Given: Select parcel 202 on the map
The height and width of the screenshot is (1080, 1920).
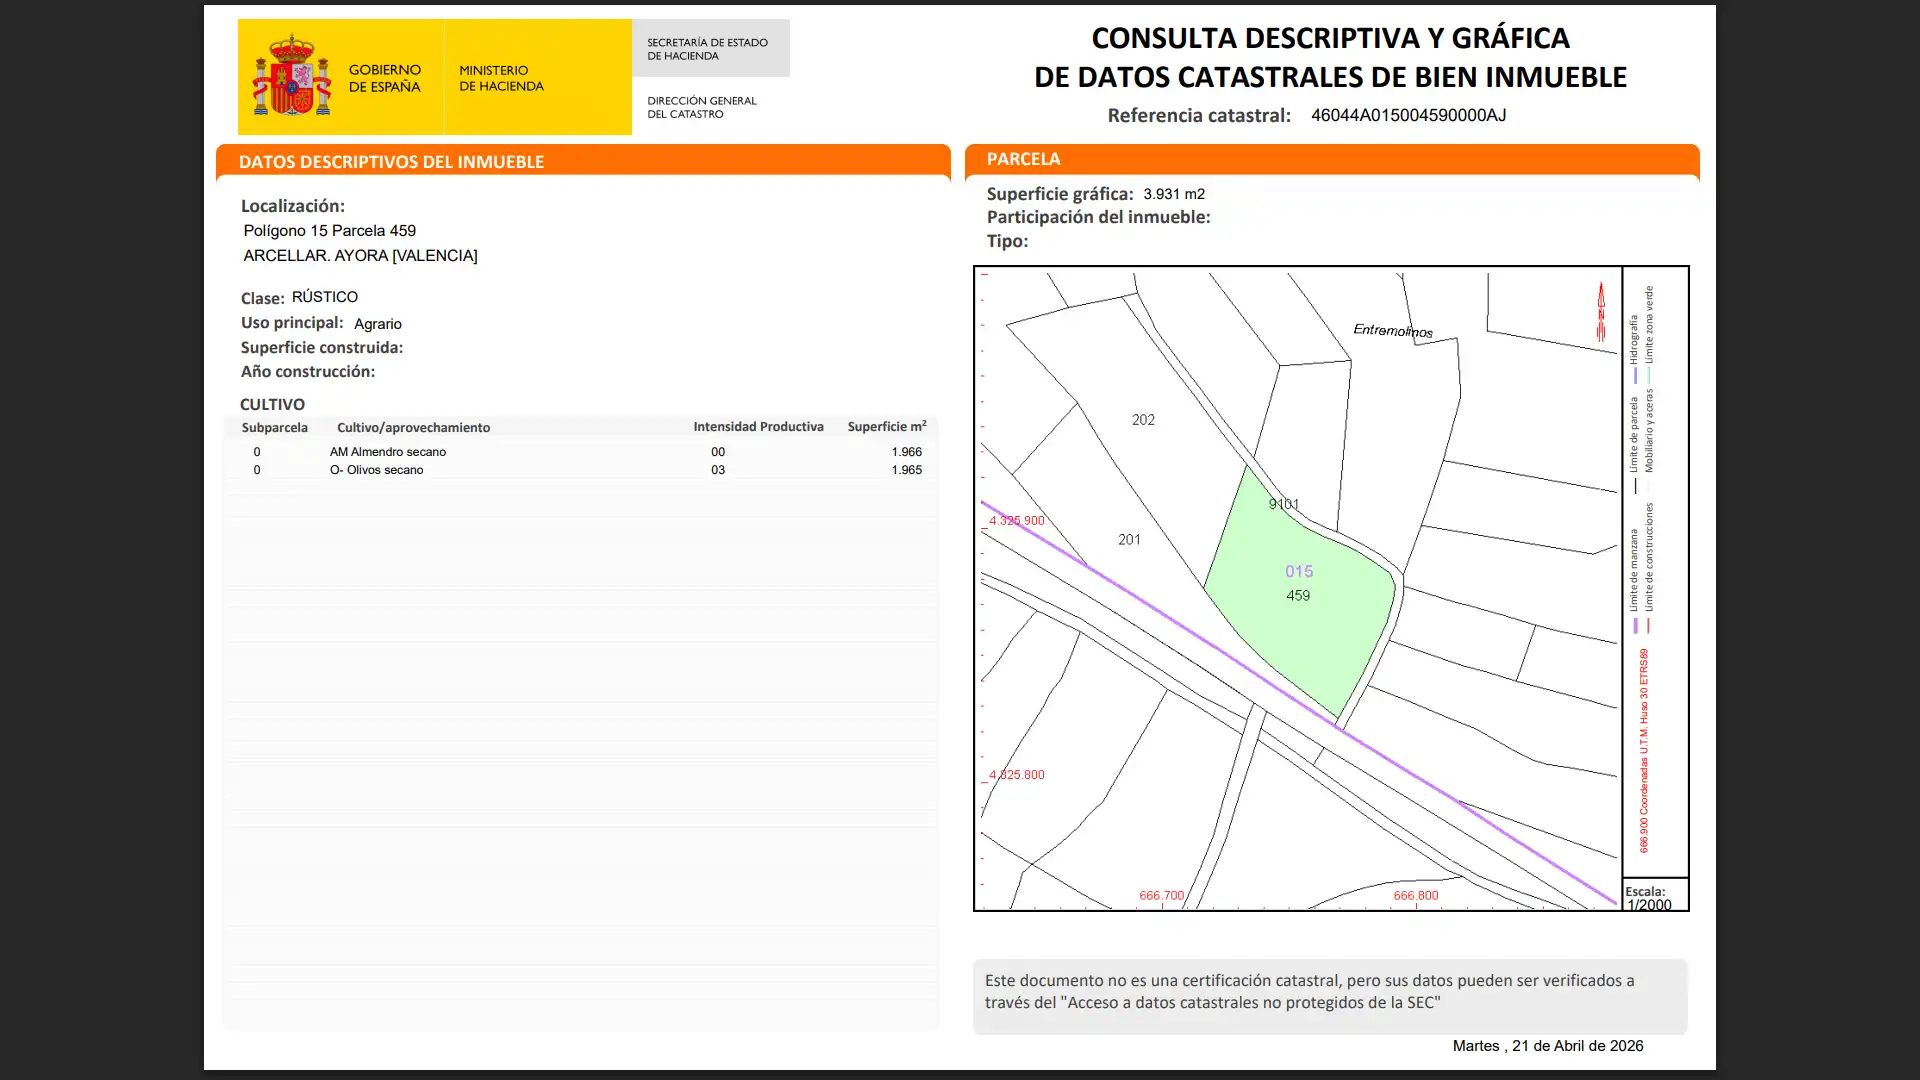Looking at the screenshot, I should [1143, 420].
